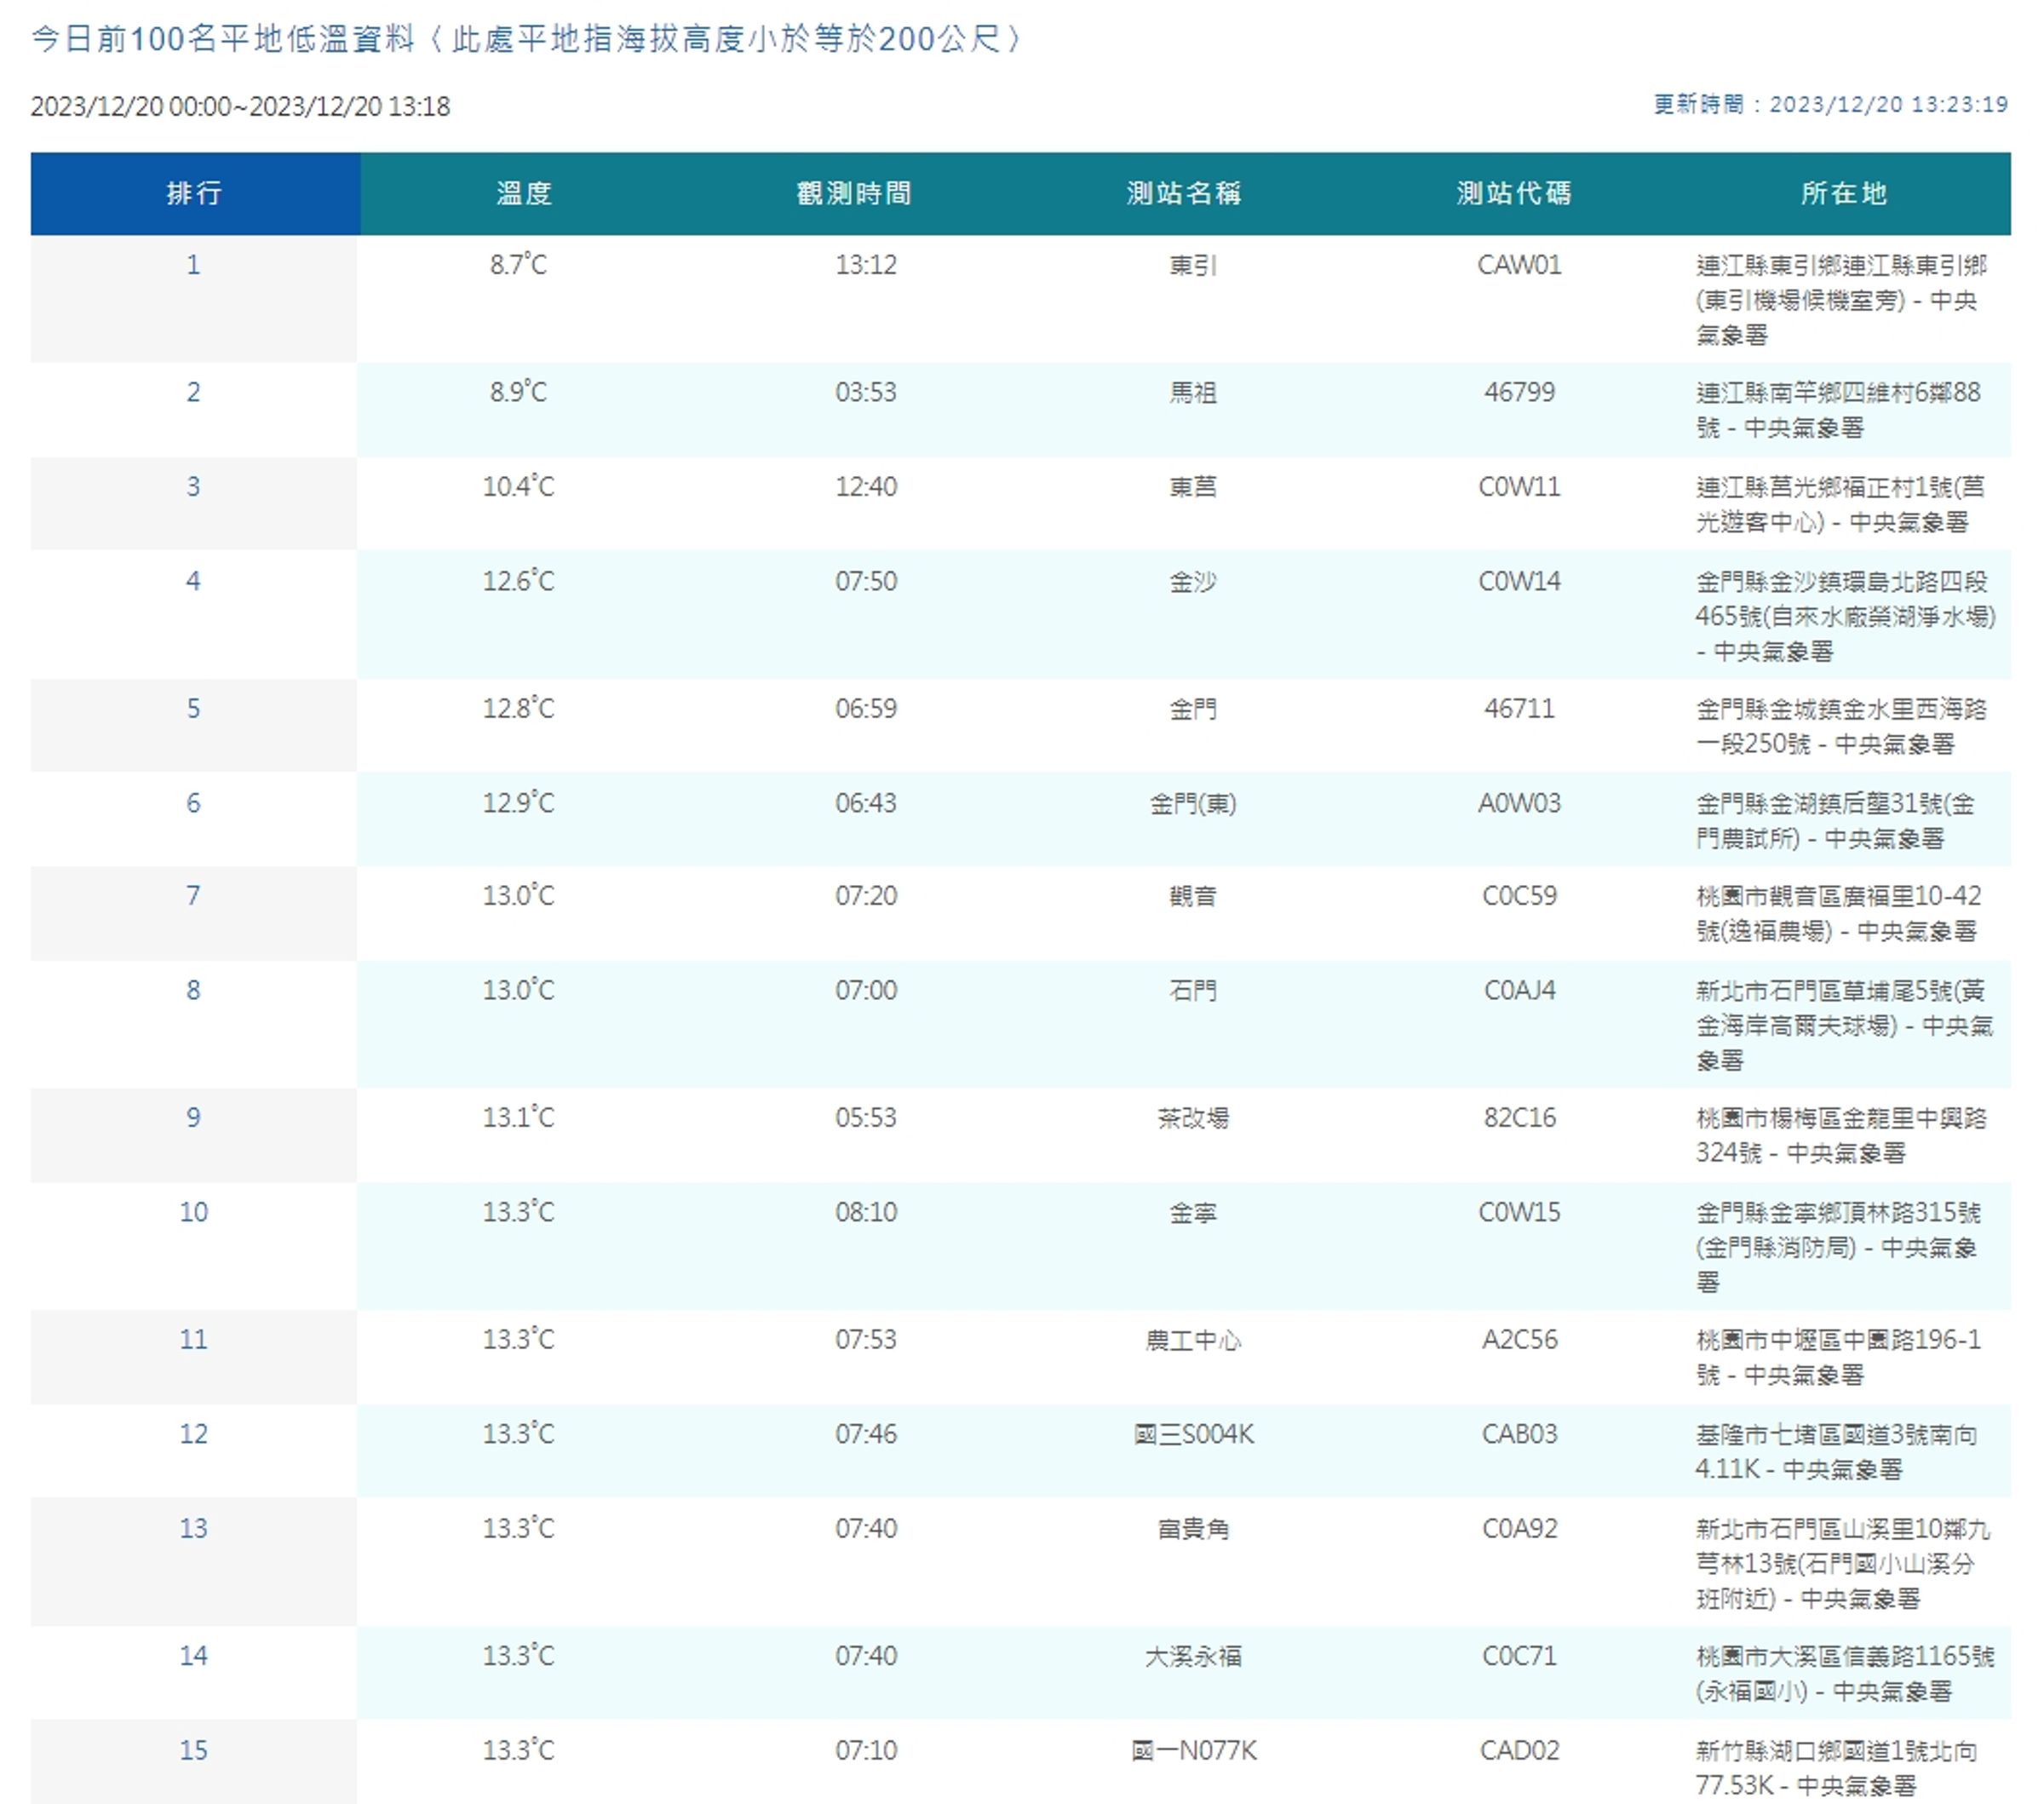Image resolution: width=2044 pixels, height=1804 pixels.
Task: Click the date range 2023/12/20 00:00~13:18
Action: tap(240, 106)
